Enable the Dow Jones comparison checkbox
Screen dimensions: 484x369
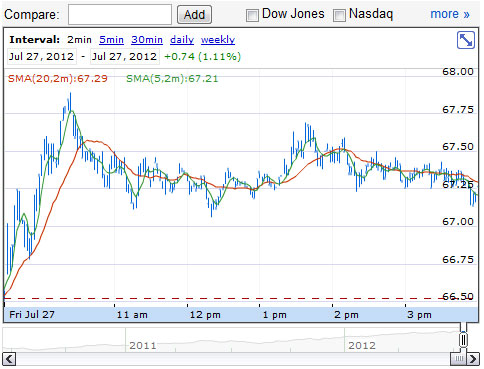click(x=252, y=15)
